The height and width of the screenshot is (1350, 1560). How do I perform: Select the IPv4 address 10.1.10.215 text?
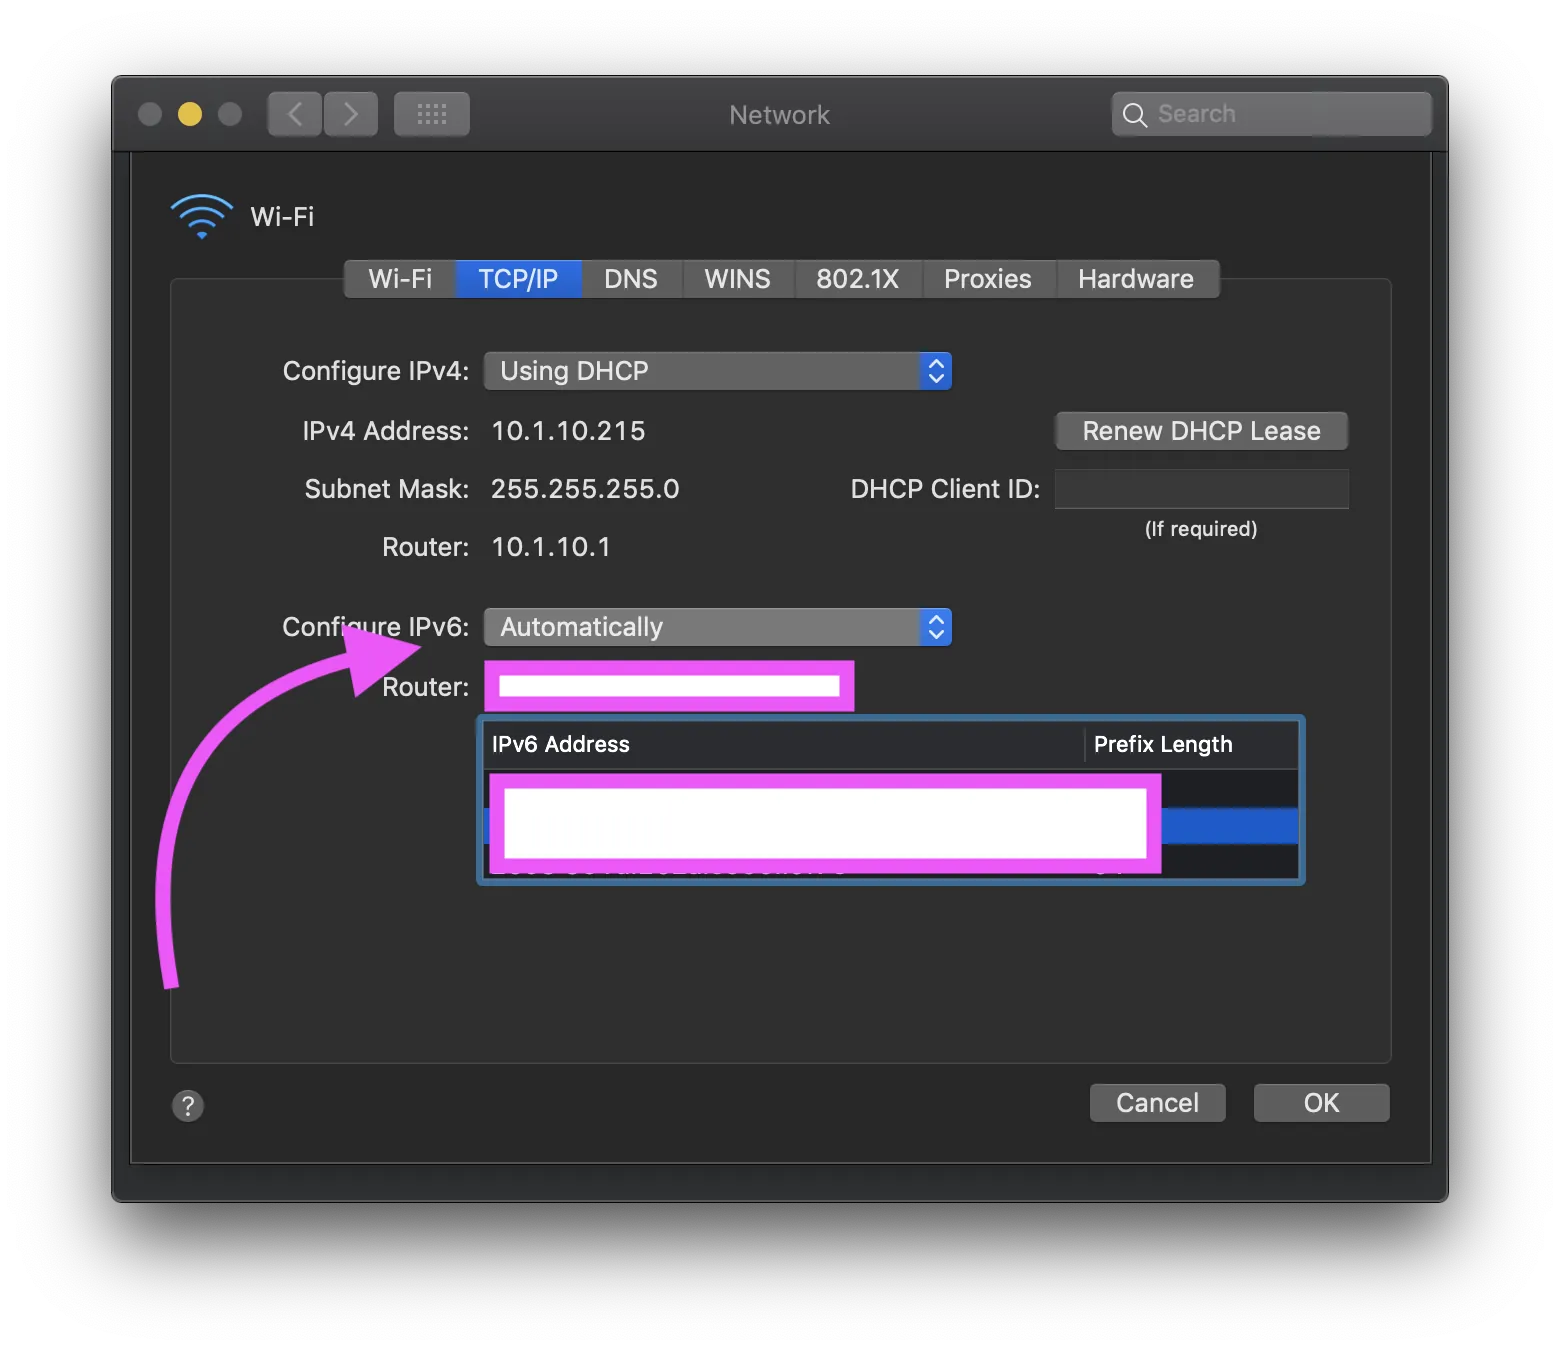pos(568,431)
